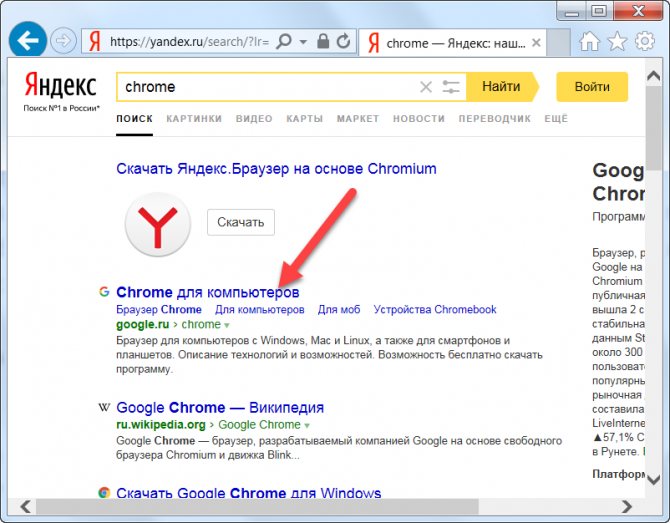The image size is (670, 523).
Task: Expand the ЕЩЁ menu
Action: pos(556,119)
